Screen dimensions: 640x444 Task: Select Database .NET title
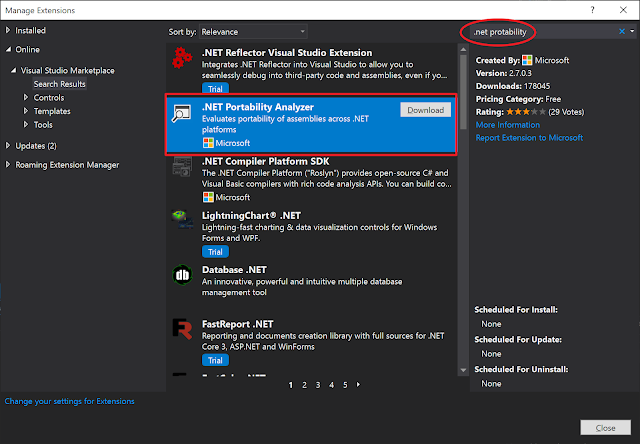(x=234, y=270)
